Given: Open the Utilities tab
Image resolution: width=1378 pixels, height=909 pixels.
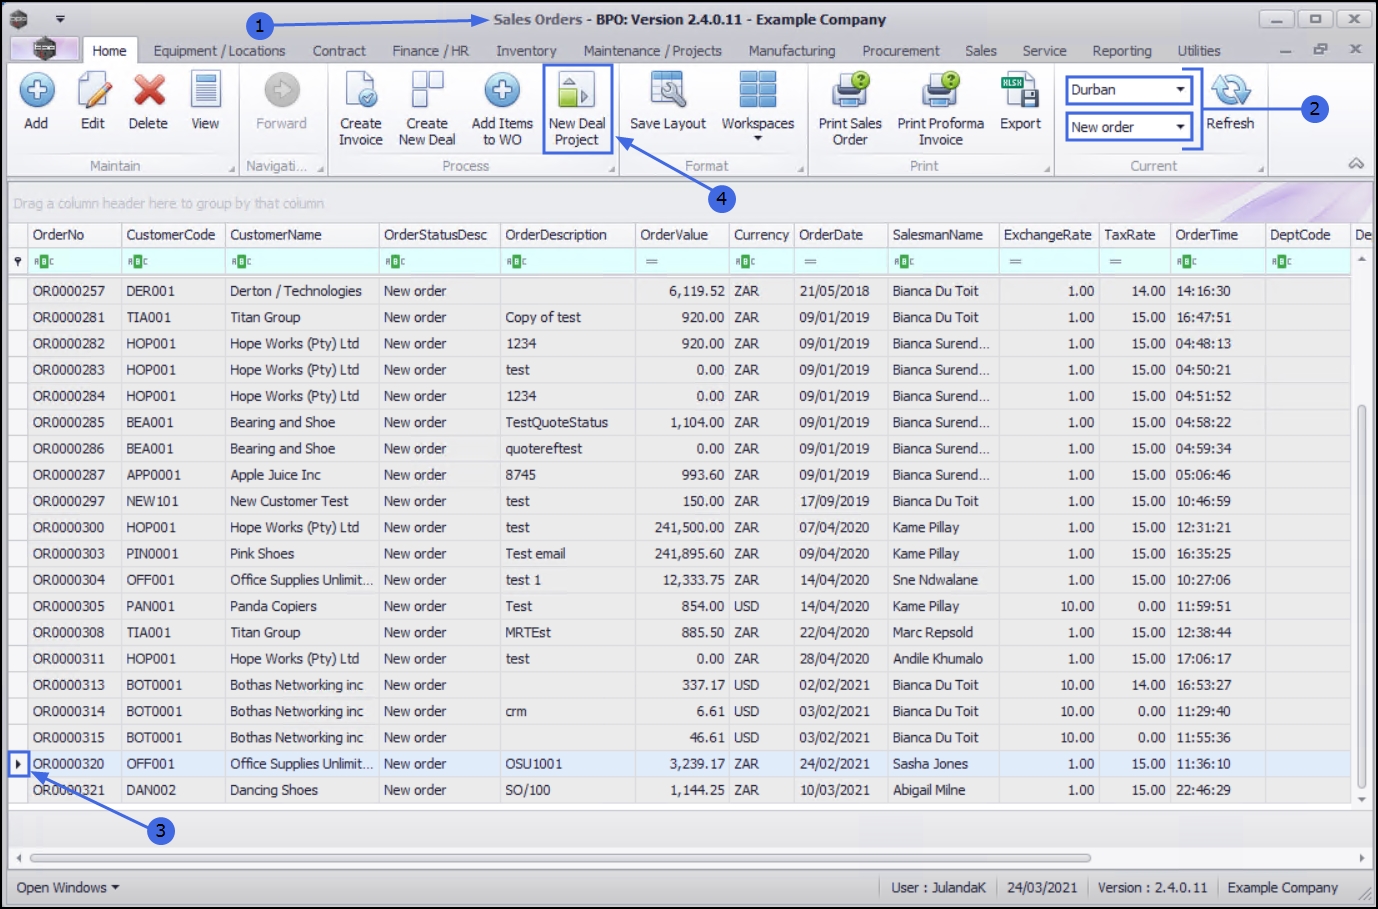Looking at the screenshot, I should (1198, 51).
